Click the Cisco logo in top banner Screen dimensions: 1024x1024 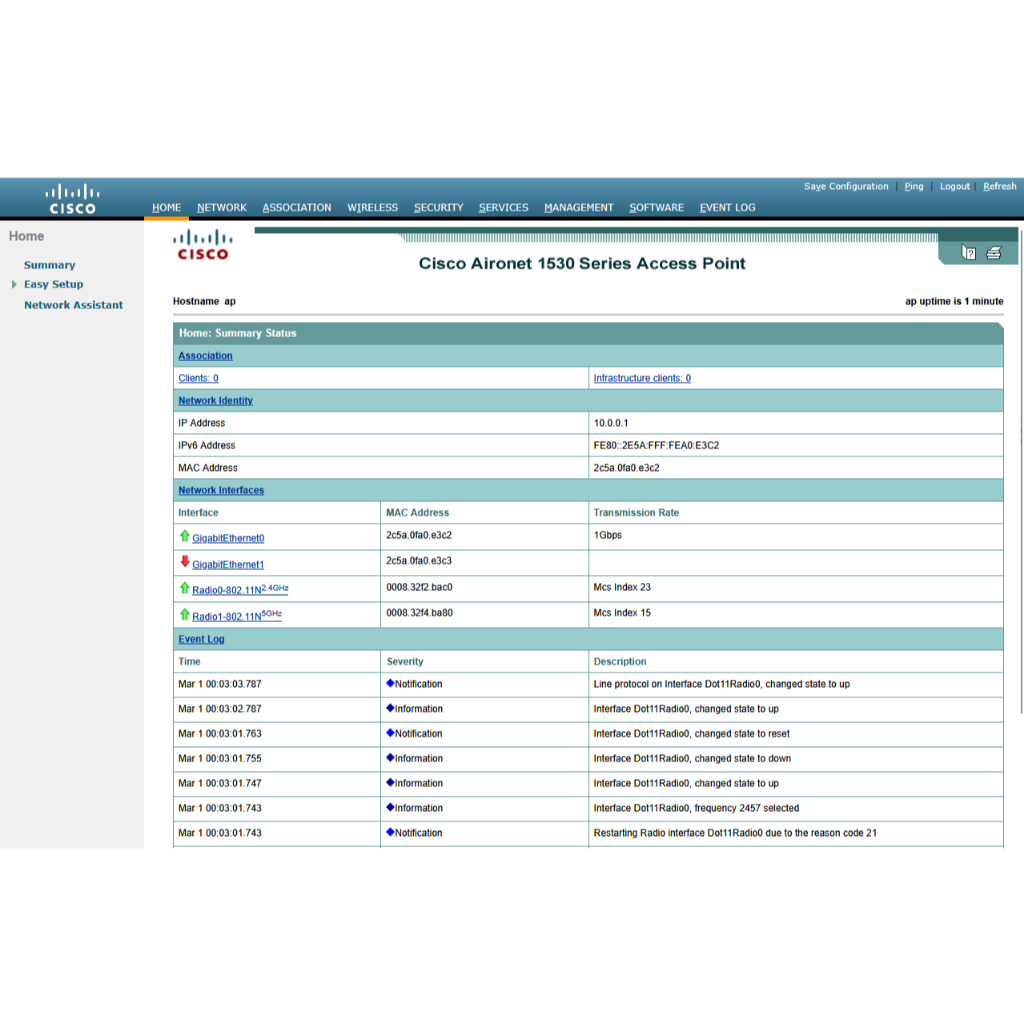(73, 198)
